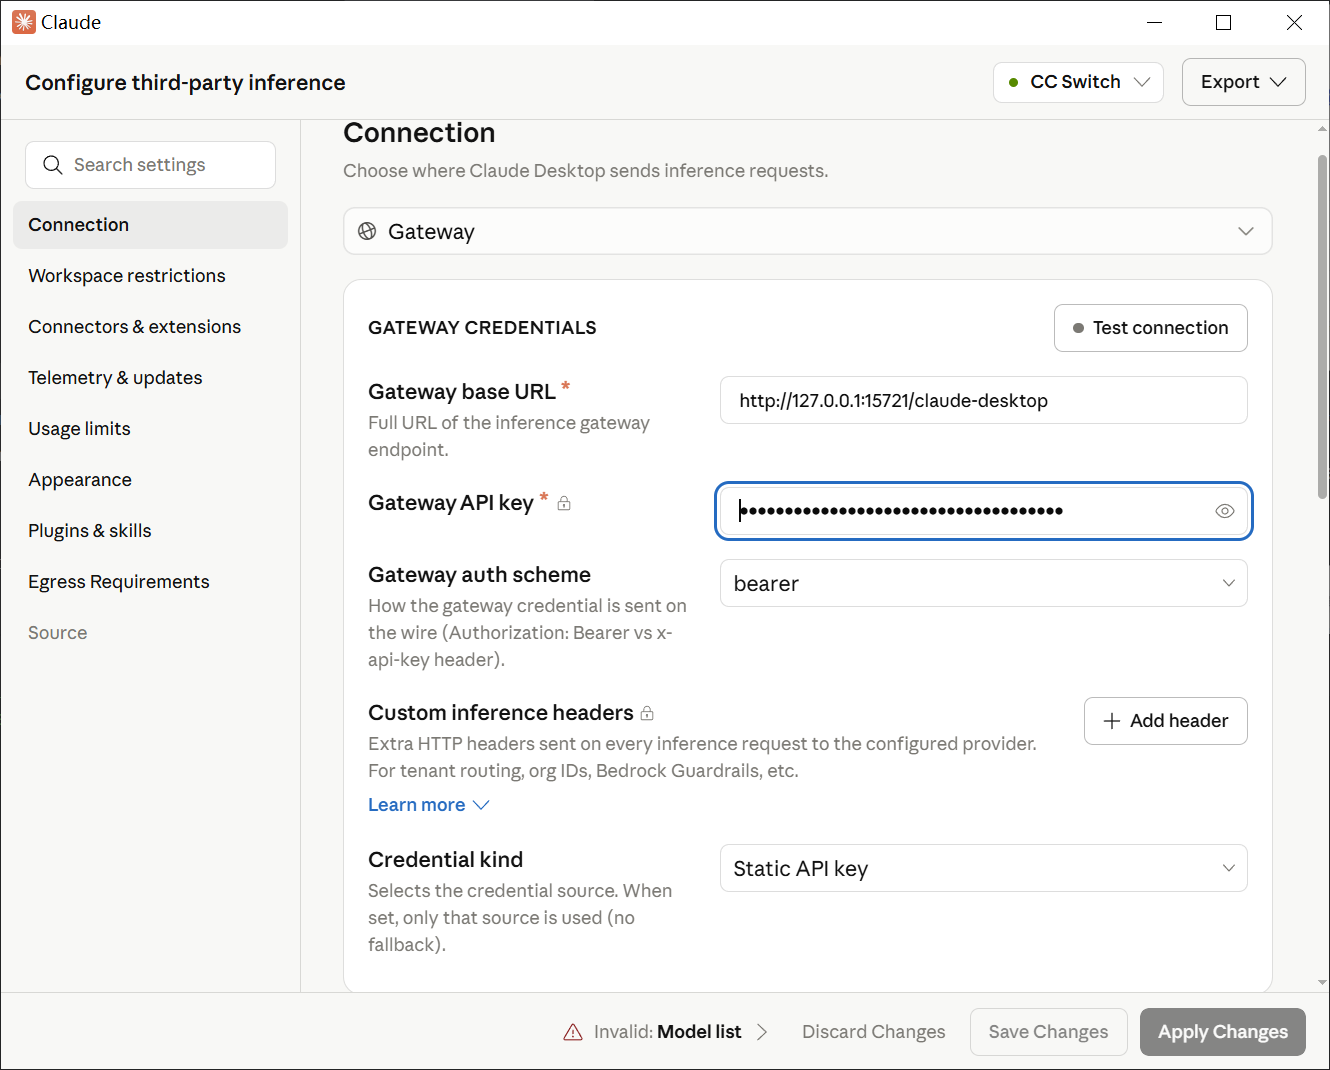This screenshot has height=1070, width=1330.
Task: Open Usage limits settings
Action: [x=150, y=429]
